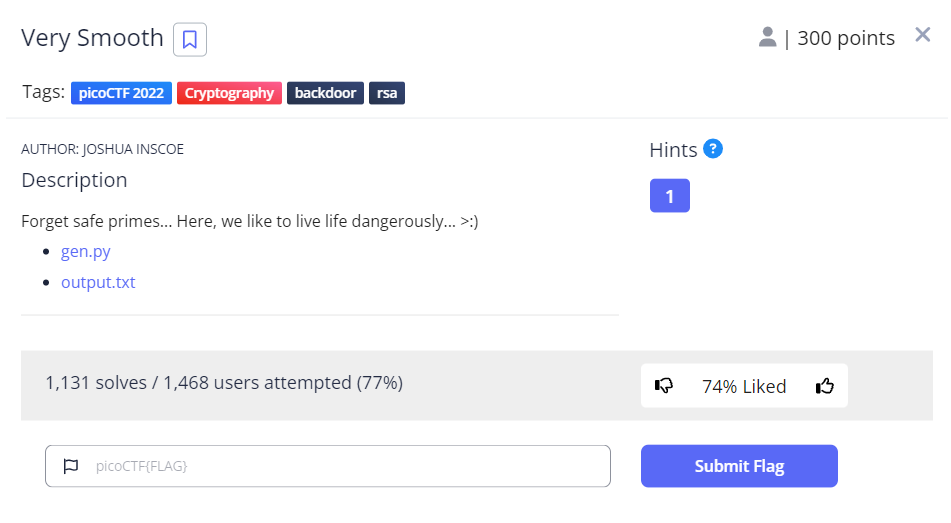Screen dimensions: 951x523
Task: Close the challenge dialog
Action: [922, 36]
